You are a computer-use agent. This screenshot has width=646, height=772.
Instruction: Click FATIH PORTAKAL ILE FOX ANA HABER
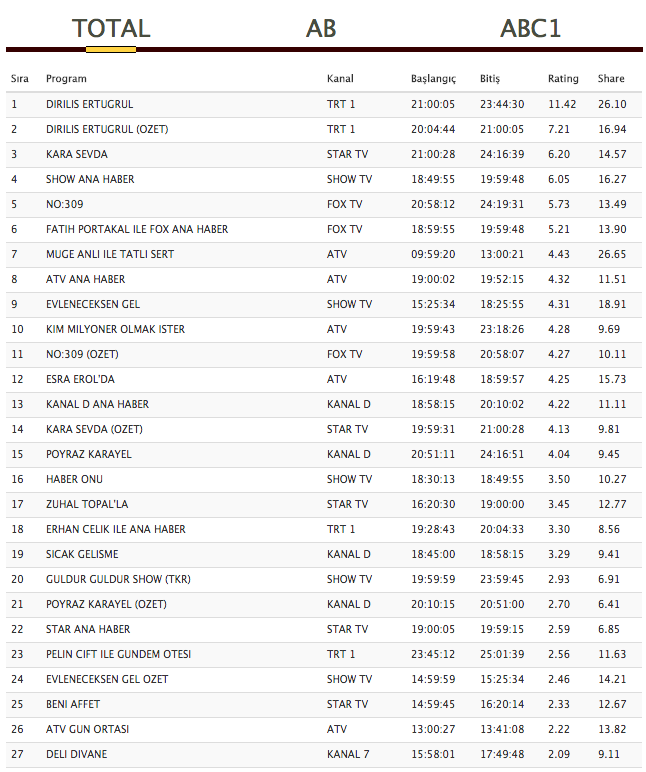coord(137,229)
